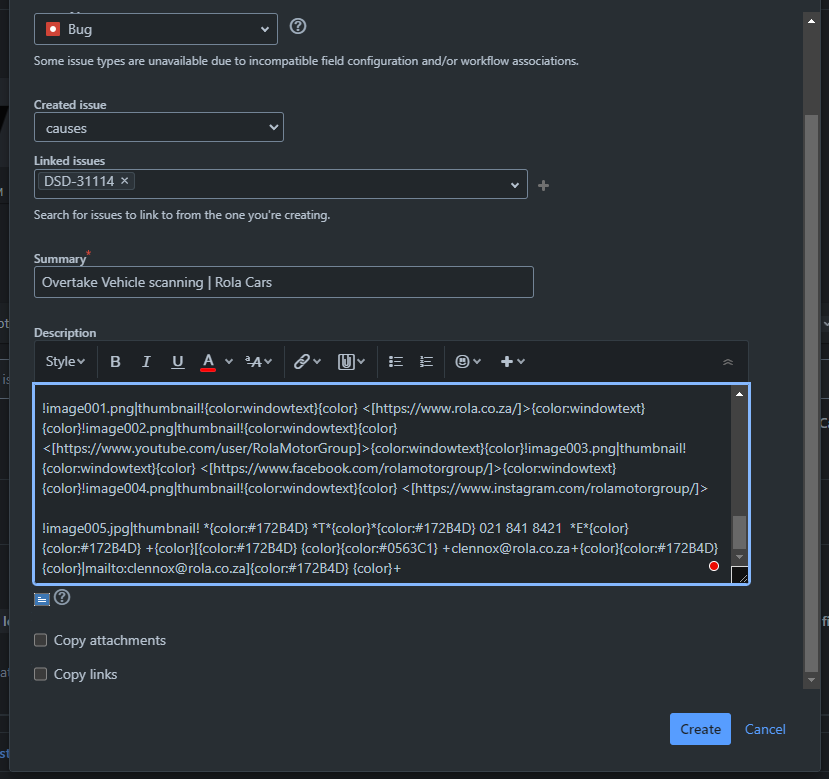Open the emoticon picker
Image resolution: width=829 pixels, height=779 pixels.
(468, 361)
